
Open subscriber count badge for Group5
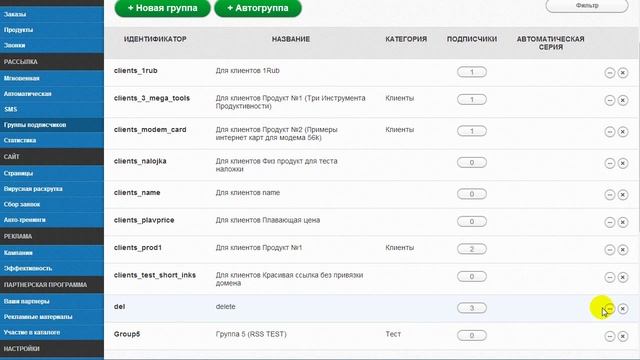[x=472, y=336]
